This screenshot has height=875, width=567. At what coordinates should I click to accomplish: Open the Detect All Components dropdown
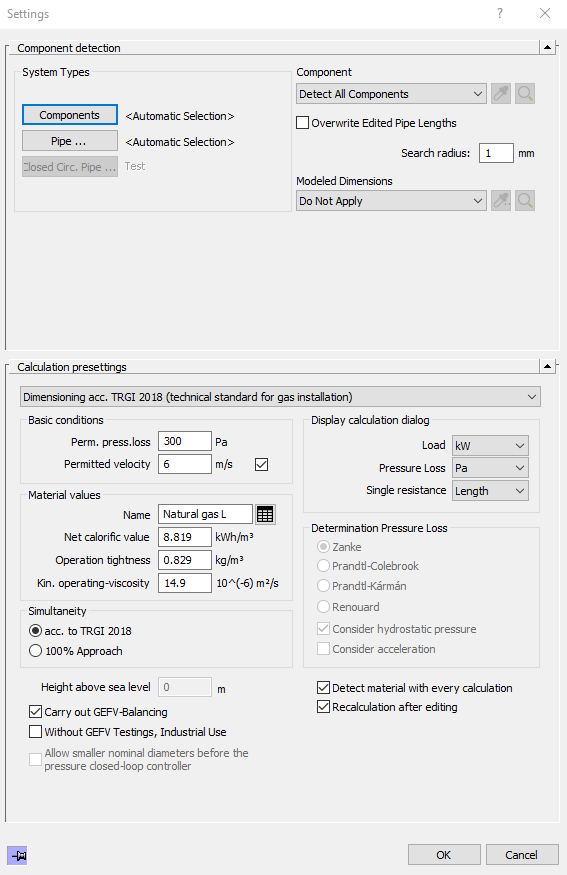pyautogui.click(x=391, y=94)
